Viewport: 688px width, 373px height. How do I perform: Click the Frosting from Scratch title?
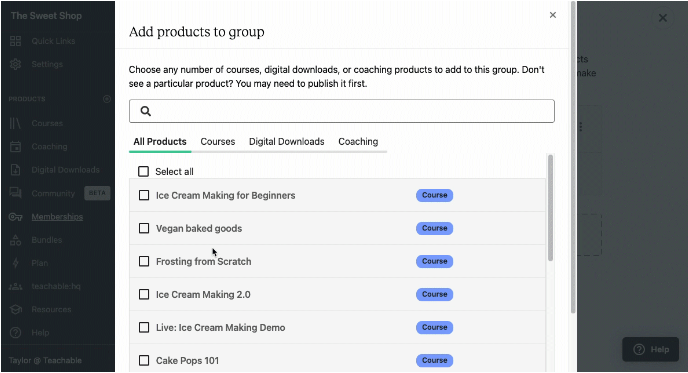(204, 262)
